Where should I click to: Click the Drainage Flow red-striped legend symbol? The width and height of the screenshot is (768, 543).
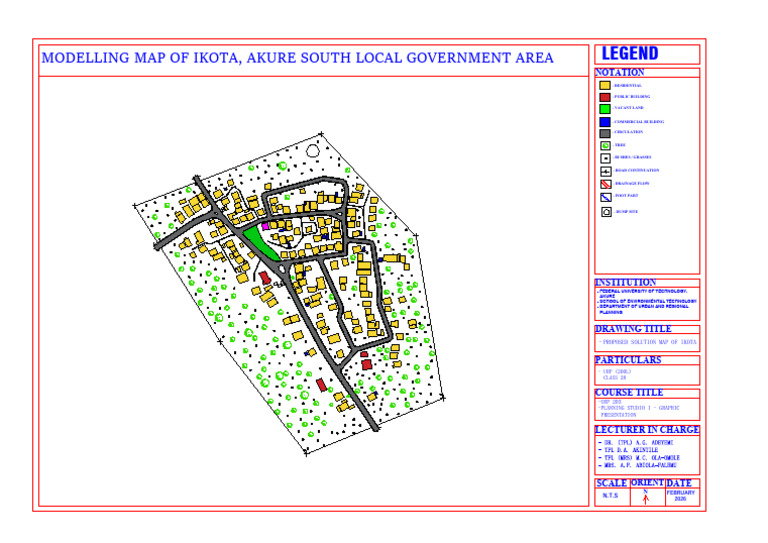click(x=606, y=184)
